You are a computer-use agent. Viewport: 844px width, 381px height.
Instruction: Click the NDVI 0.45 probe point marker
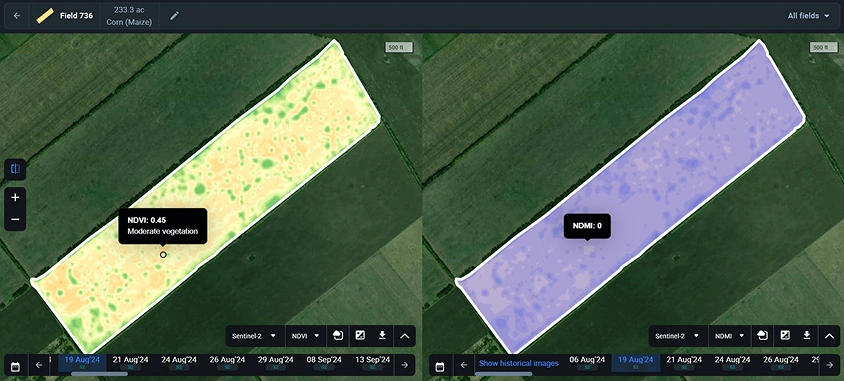point(163,255)
